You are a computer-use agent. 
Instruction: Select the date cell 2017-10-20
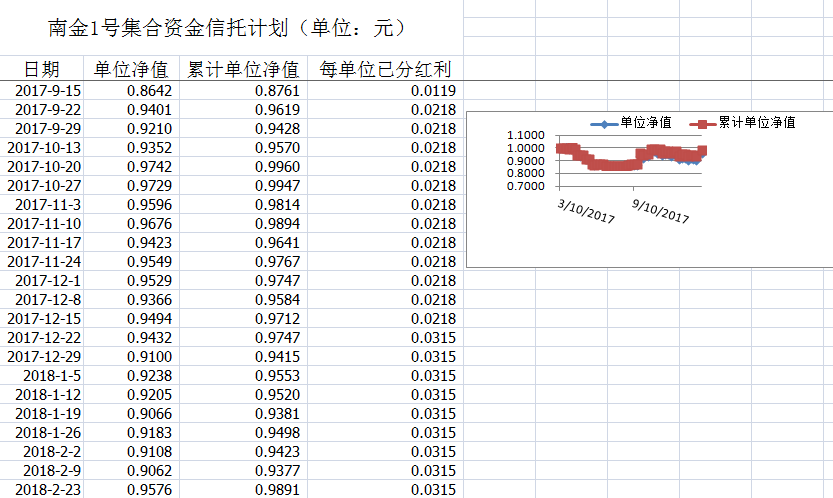tap(44, 167)
